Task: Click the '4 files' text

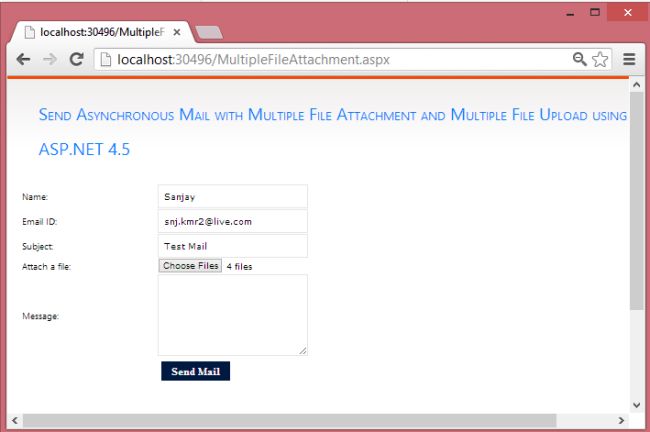Action: coord(239,267)
